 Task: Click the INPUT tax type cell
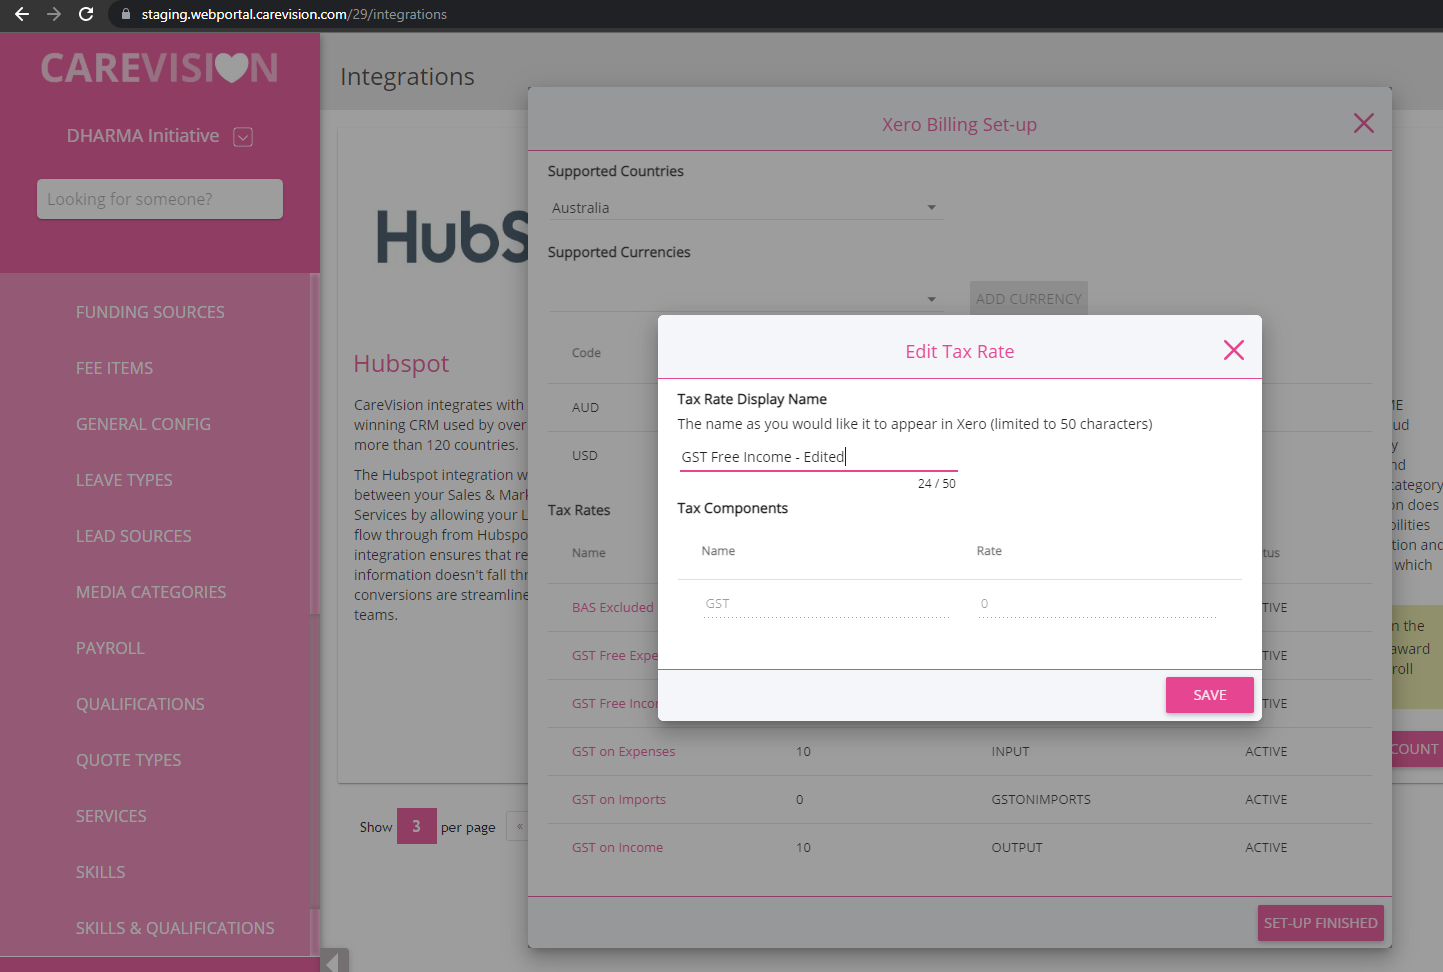click(x=1010, y=751)
